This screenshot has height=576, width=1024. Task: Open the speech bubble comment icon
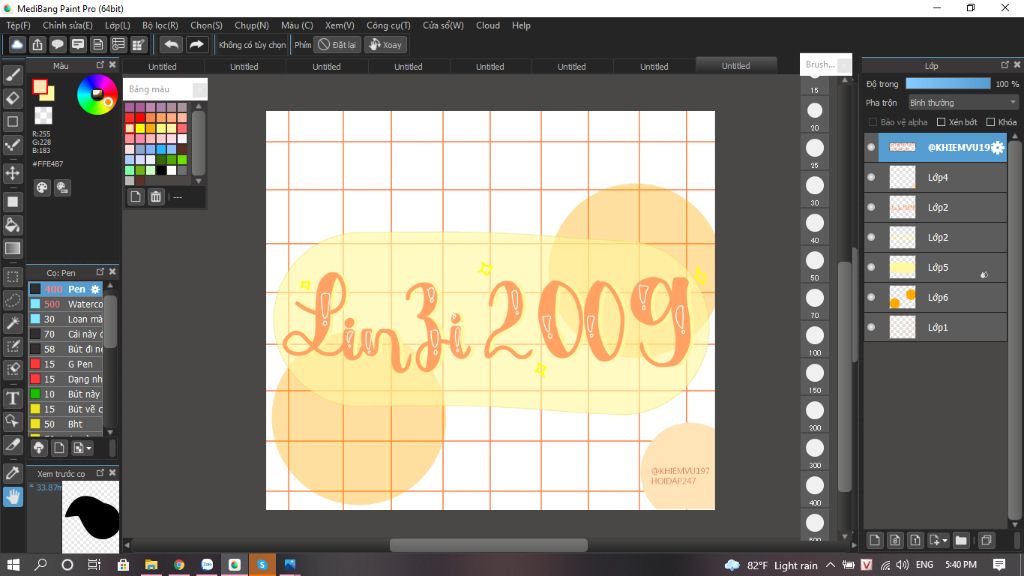(x=57, y=44)
